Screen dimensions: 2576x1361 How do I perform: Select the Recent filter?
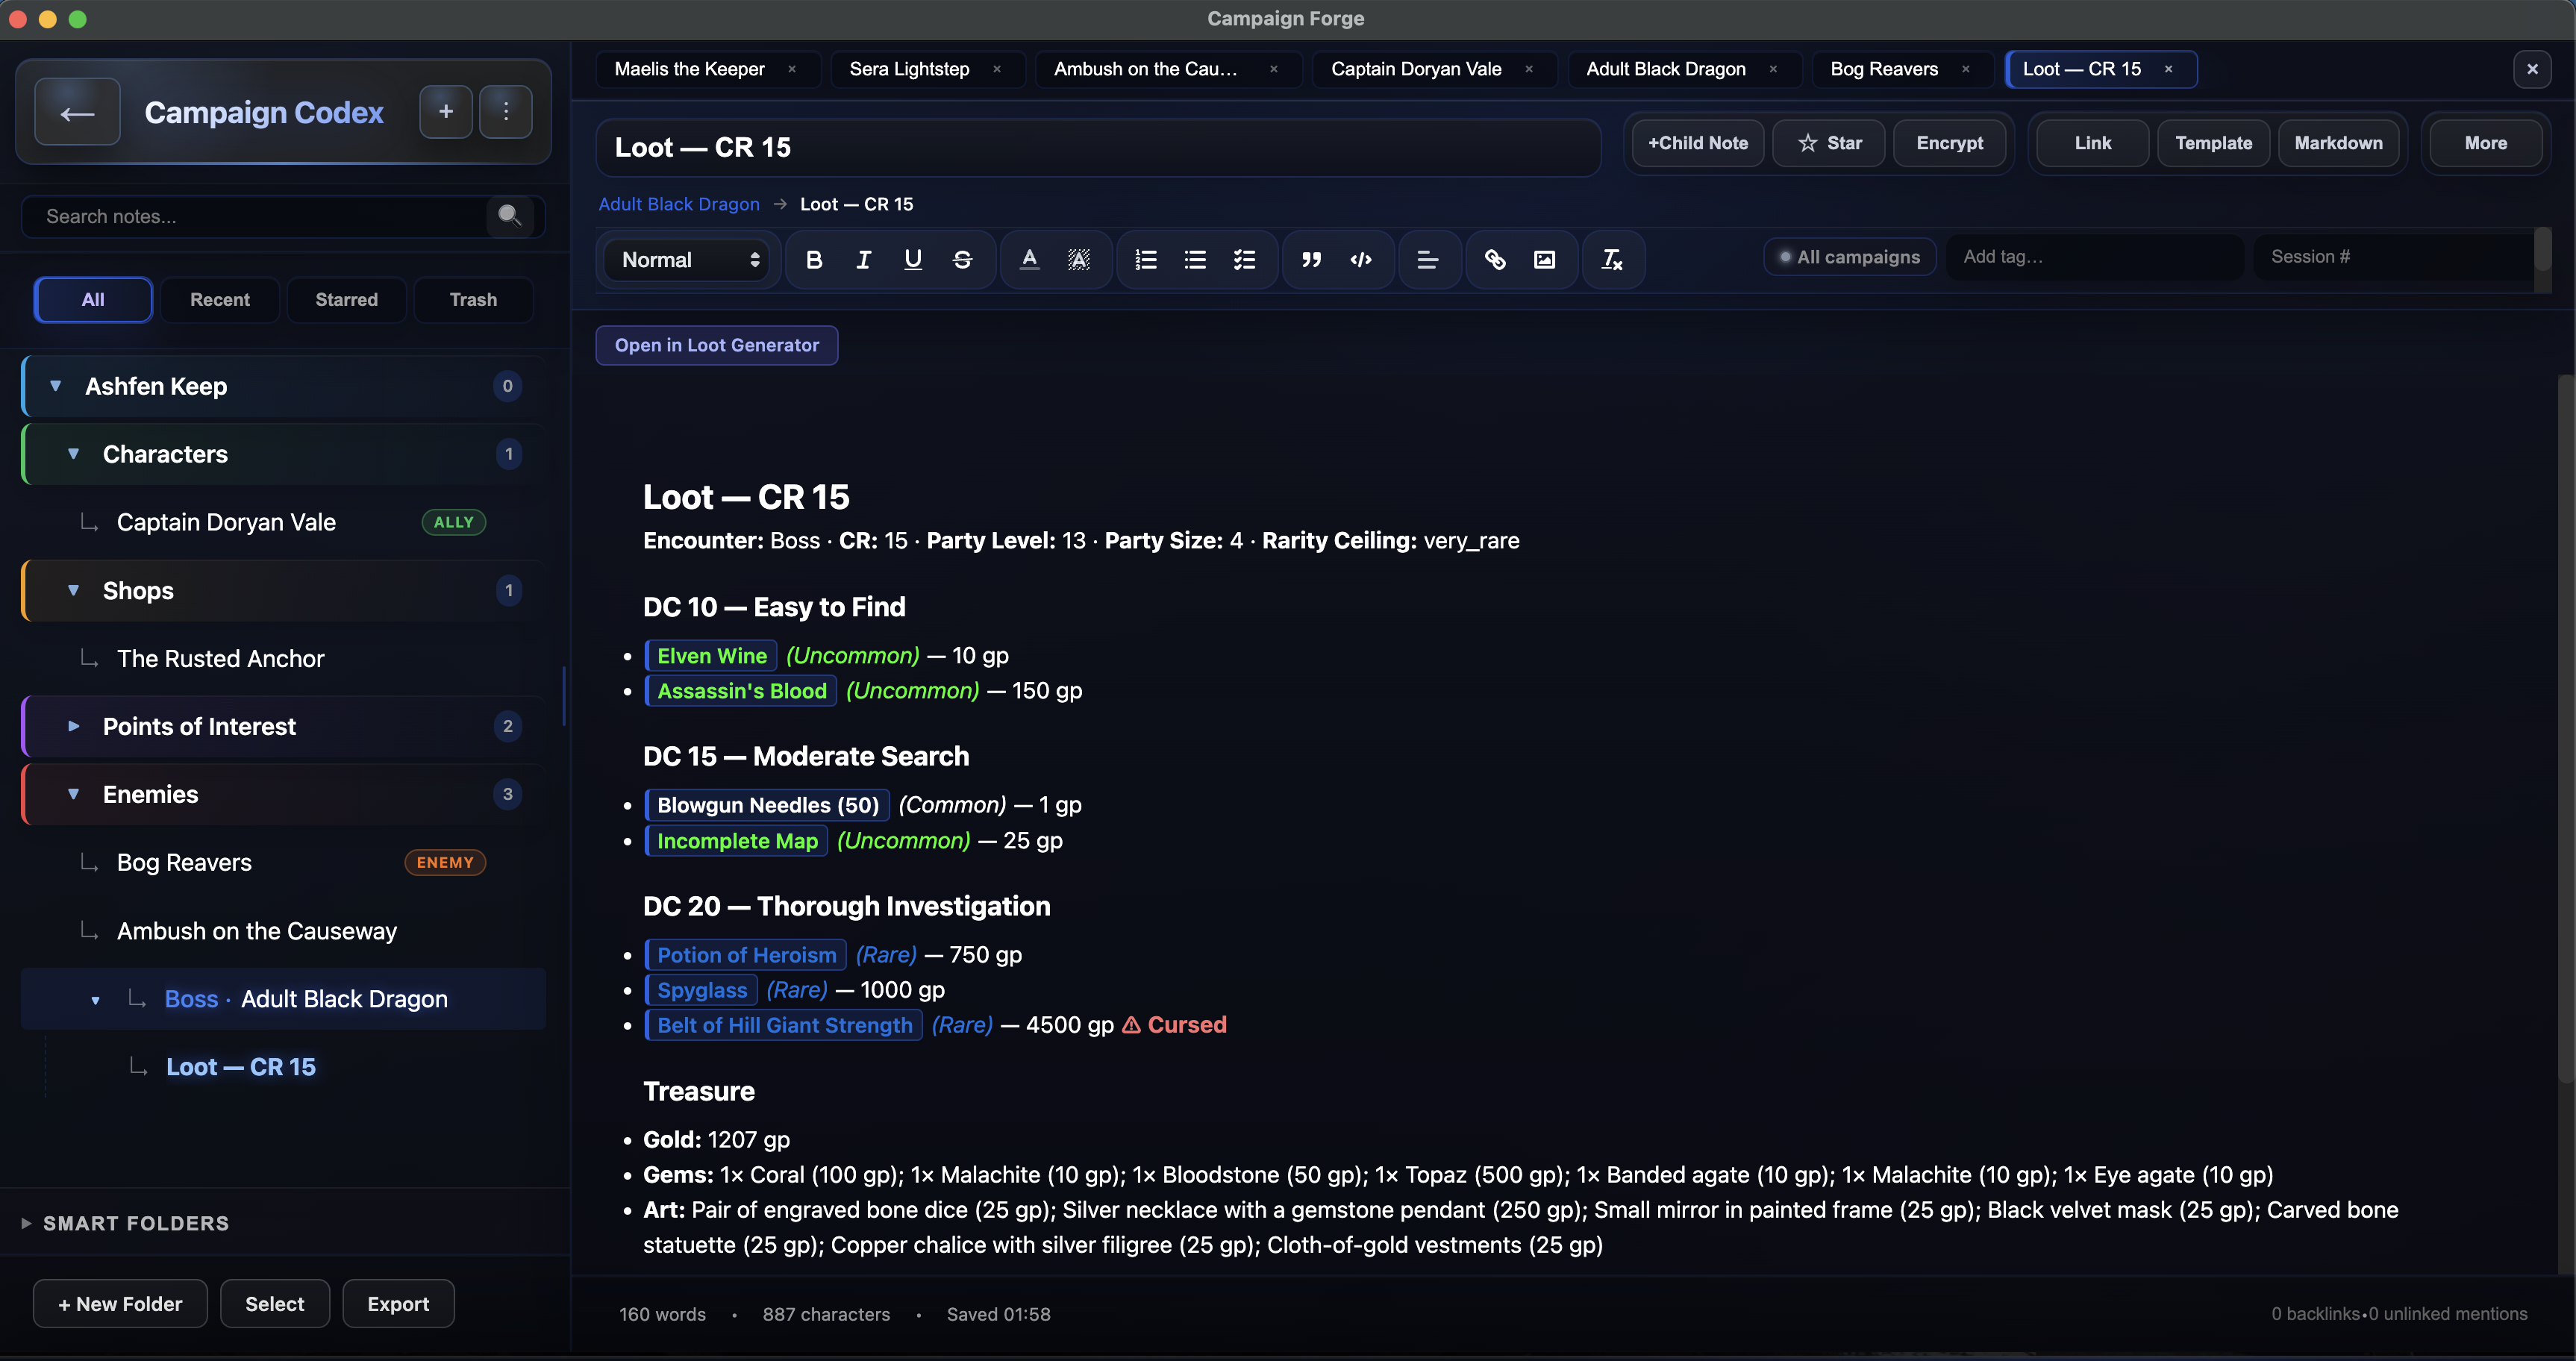(x=220, y=300)
